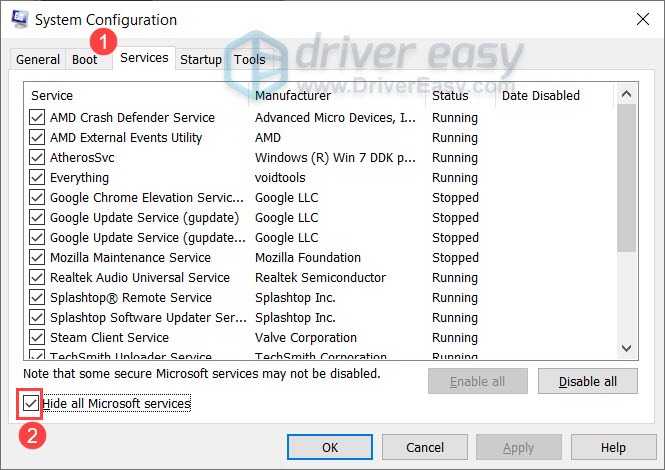Toggle the AtherosSvc service checkbox
The height and width of the screenshot is (470, 665).
click(x=37, y=157)
